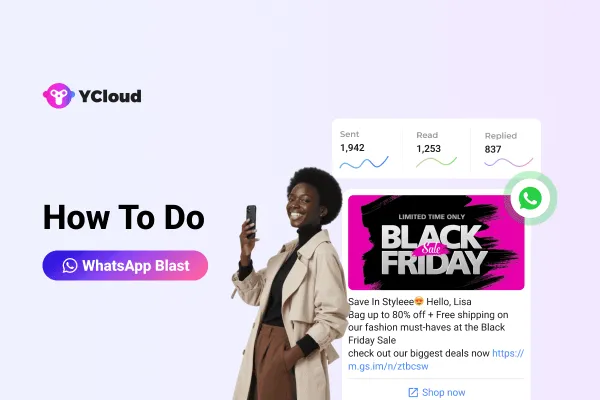Click the smartphone held by the woman

point(251,221)
